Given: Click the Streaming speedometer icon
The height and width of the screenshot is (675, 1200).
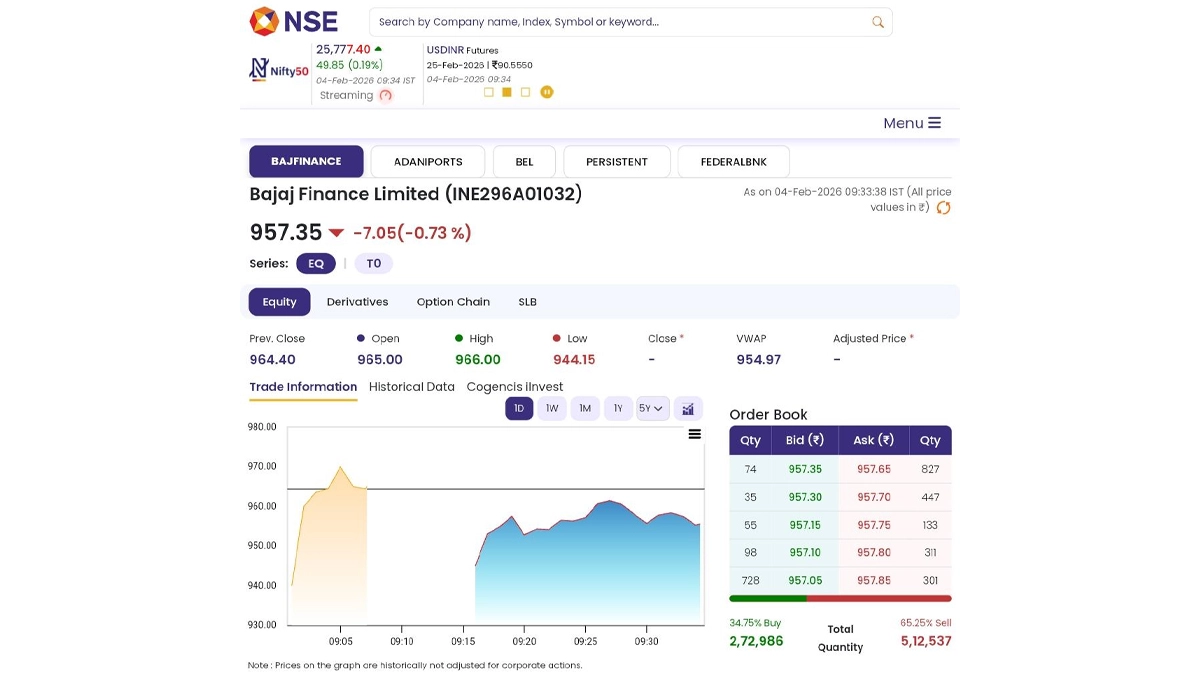Looking at the screenshot, I should point(386,96).
